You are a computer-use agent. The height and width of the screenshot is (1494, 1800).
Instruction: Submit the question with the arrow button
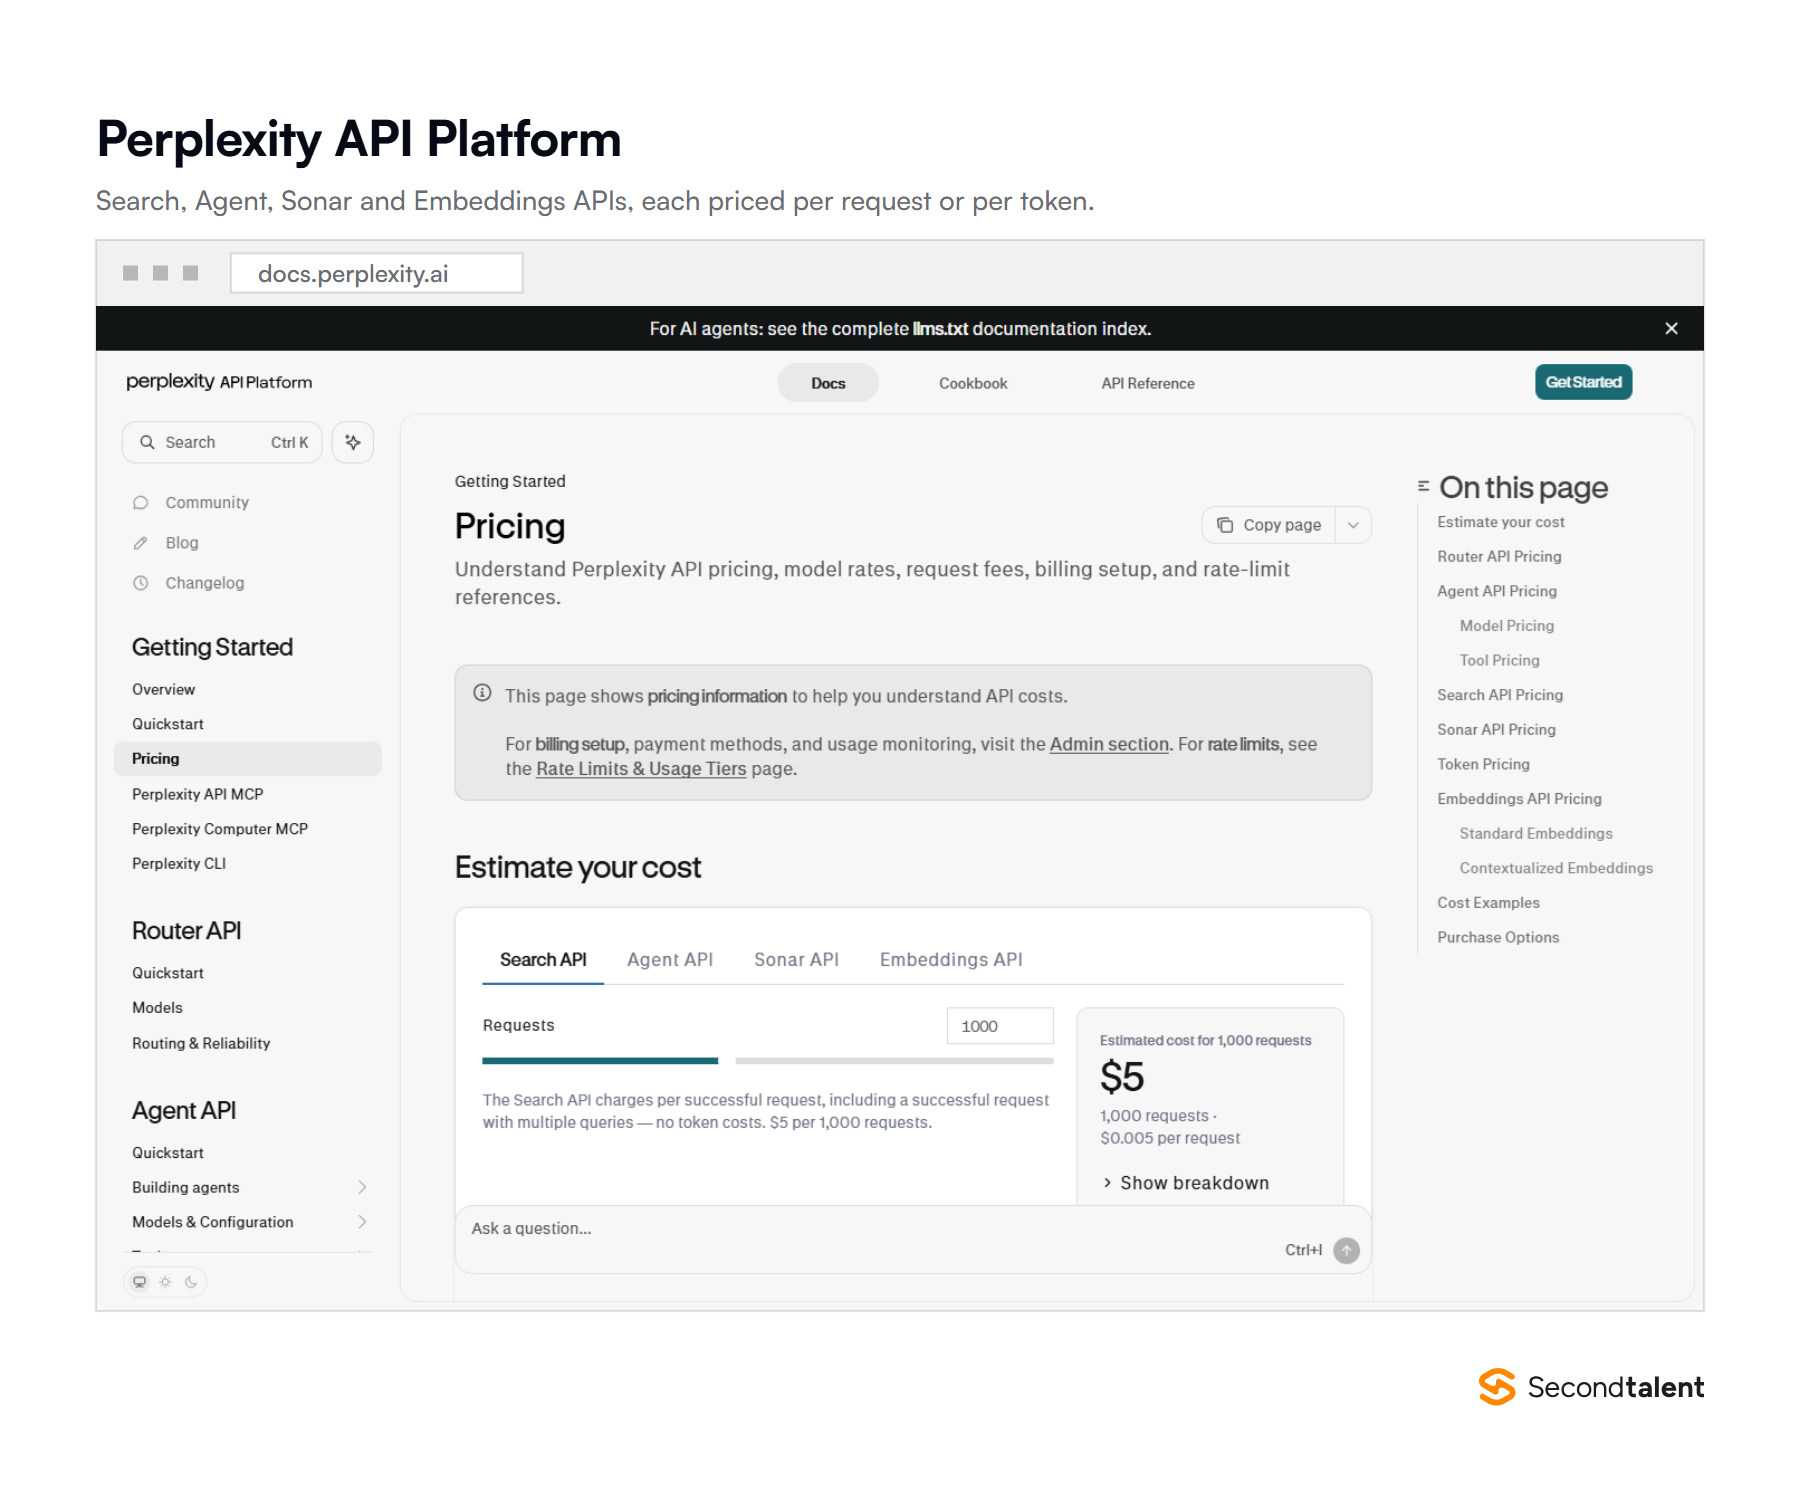[1347, 1250]
